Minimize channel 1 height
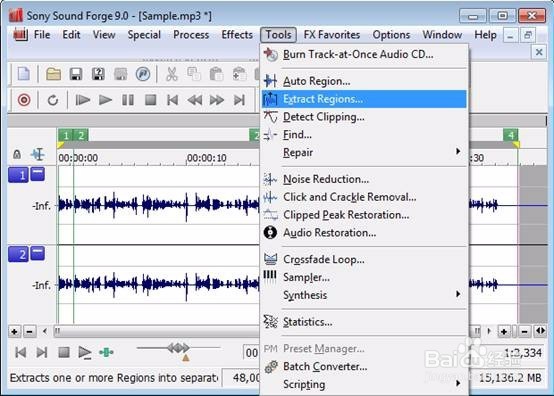 37,174
